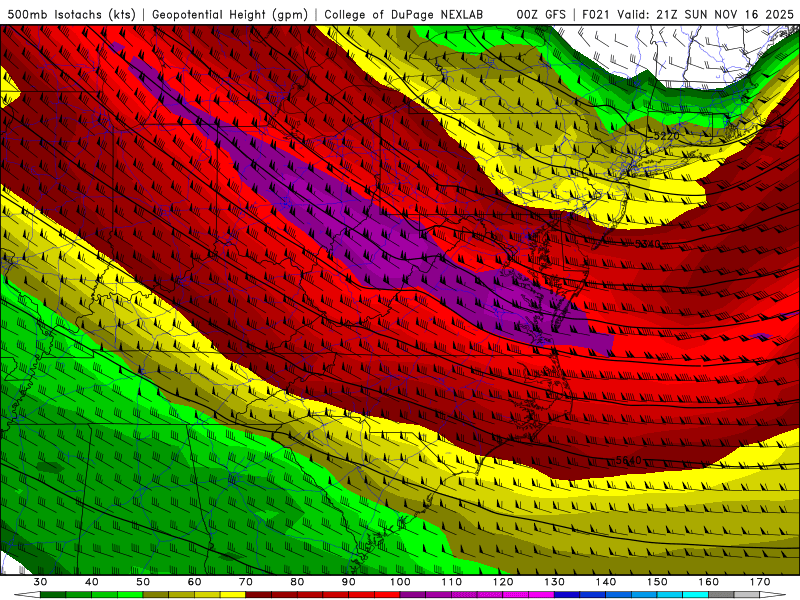Click the 60 label on the color scale
This screenshot has width=800, height=600.
(194, 582)
